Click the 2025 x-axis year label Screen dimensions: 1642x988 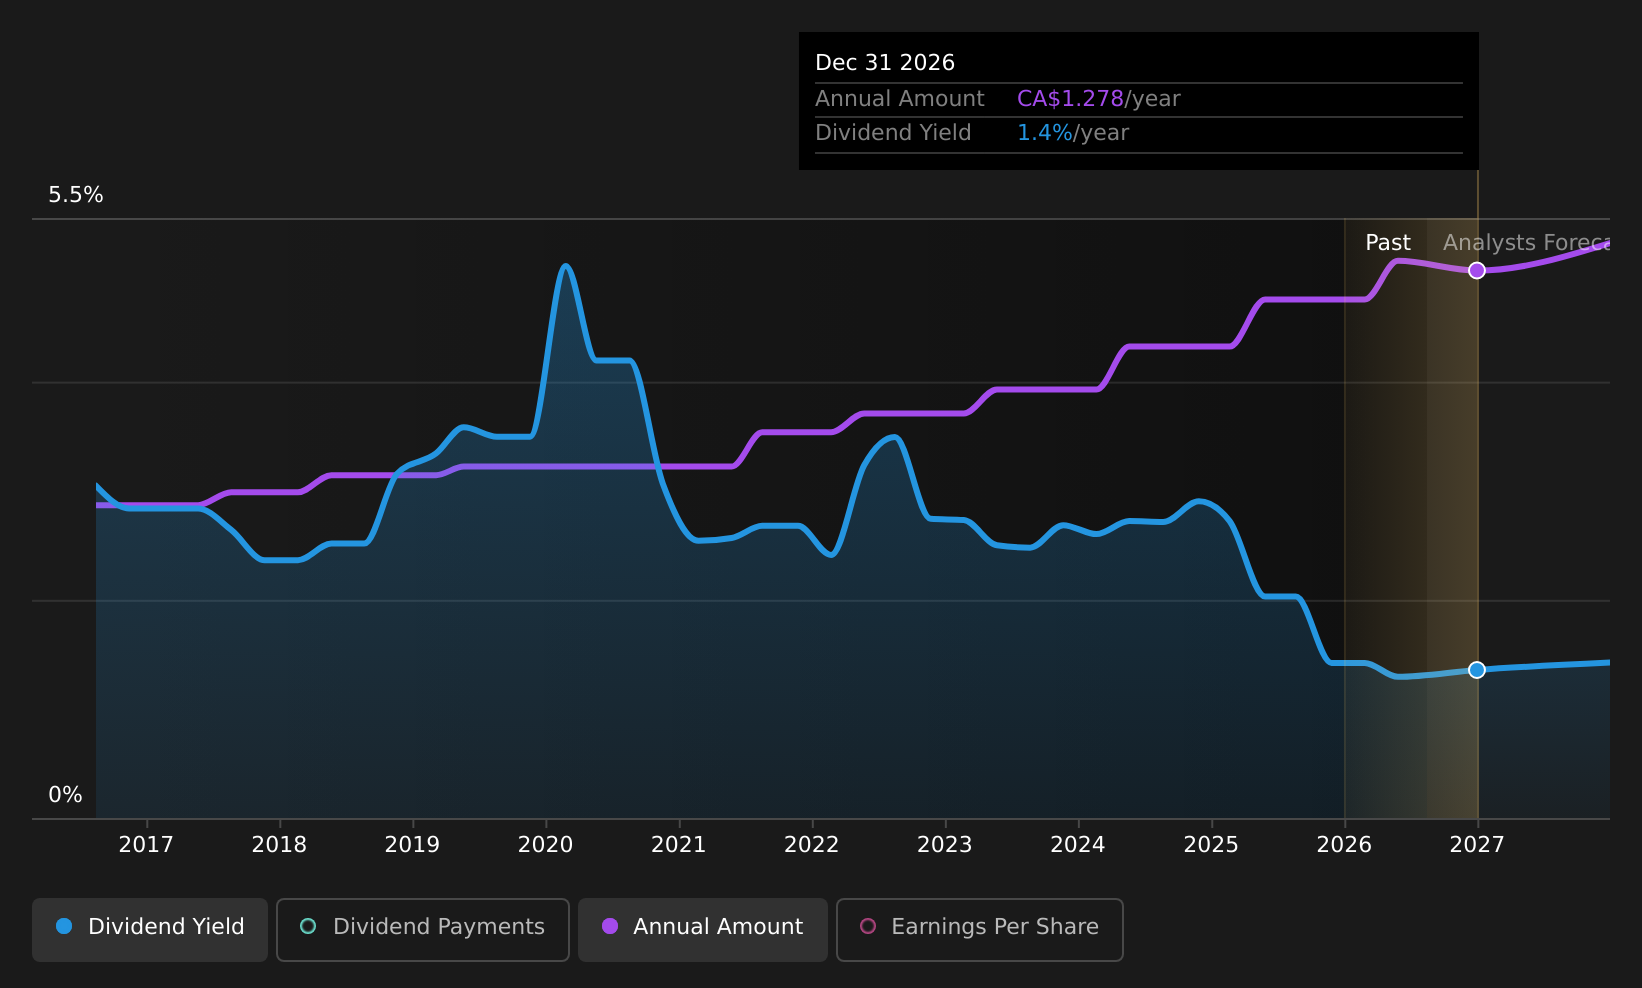point(1211,845)
